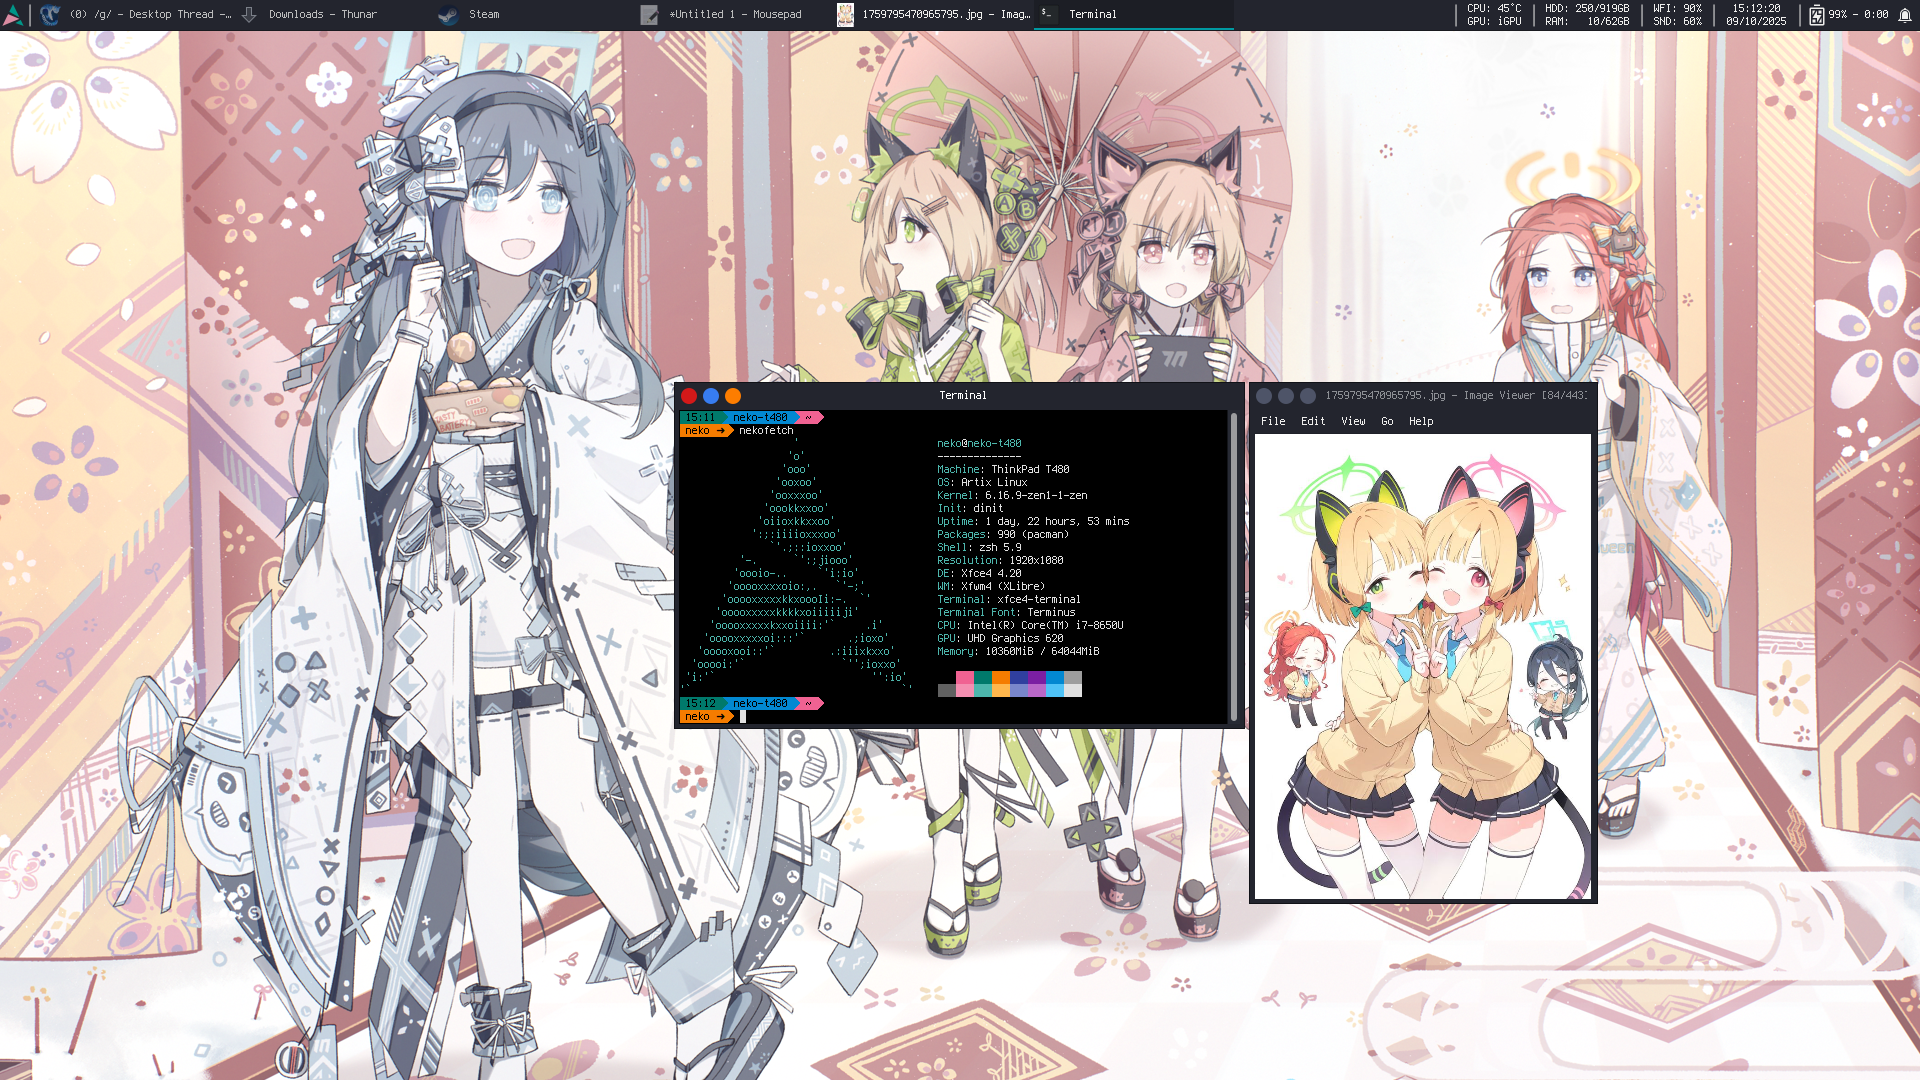Open the Artix applications menu icon
Screen dimensions: 1920x1080
13,15
